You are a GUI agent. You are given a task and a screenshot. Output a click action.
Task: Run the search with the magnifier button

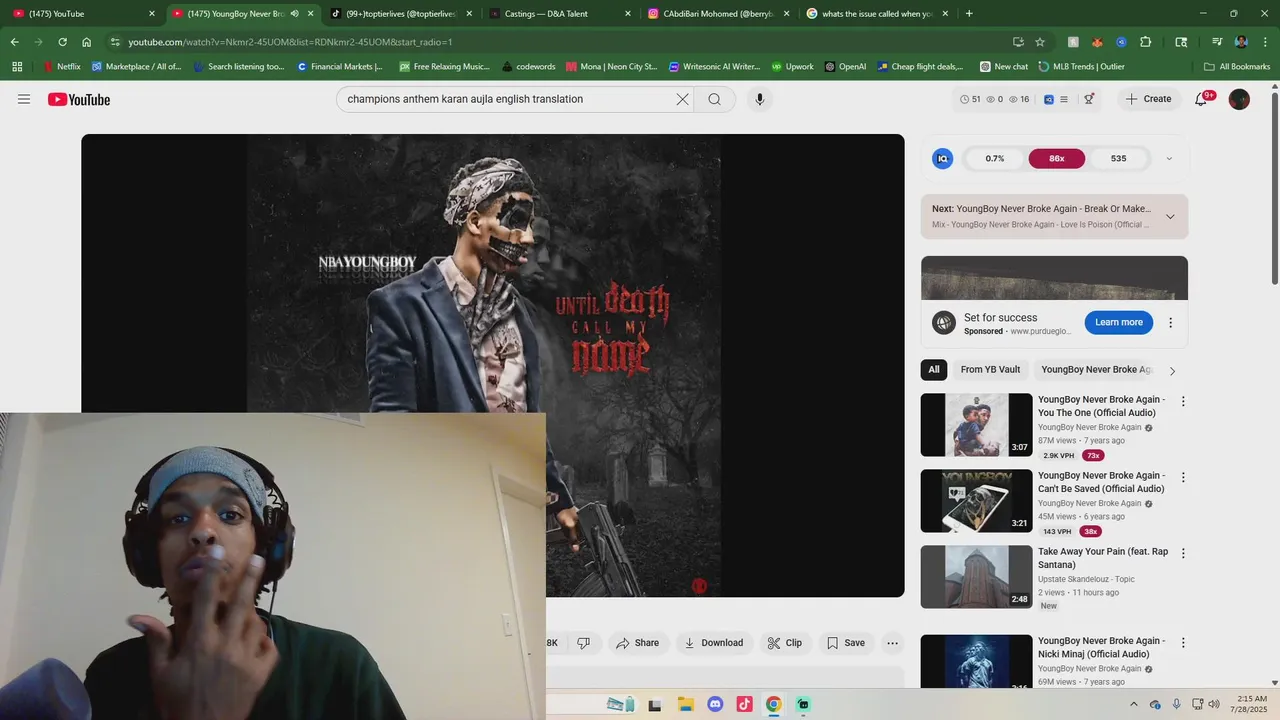pos(714,99)
